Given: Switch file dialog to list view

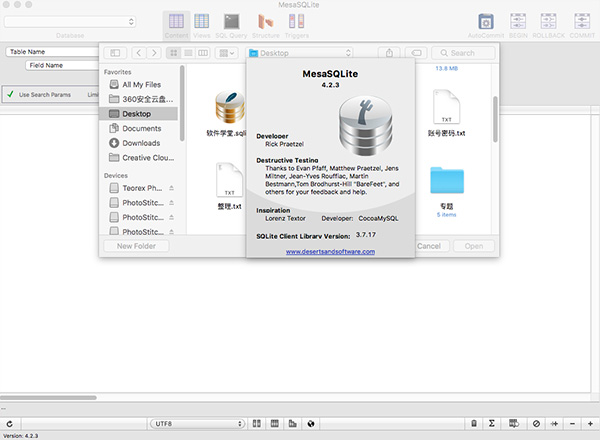Looking at the screenshot, I should coord(188,53).
